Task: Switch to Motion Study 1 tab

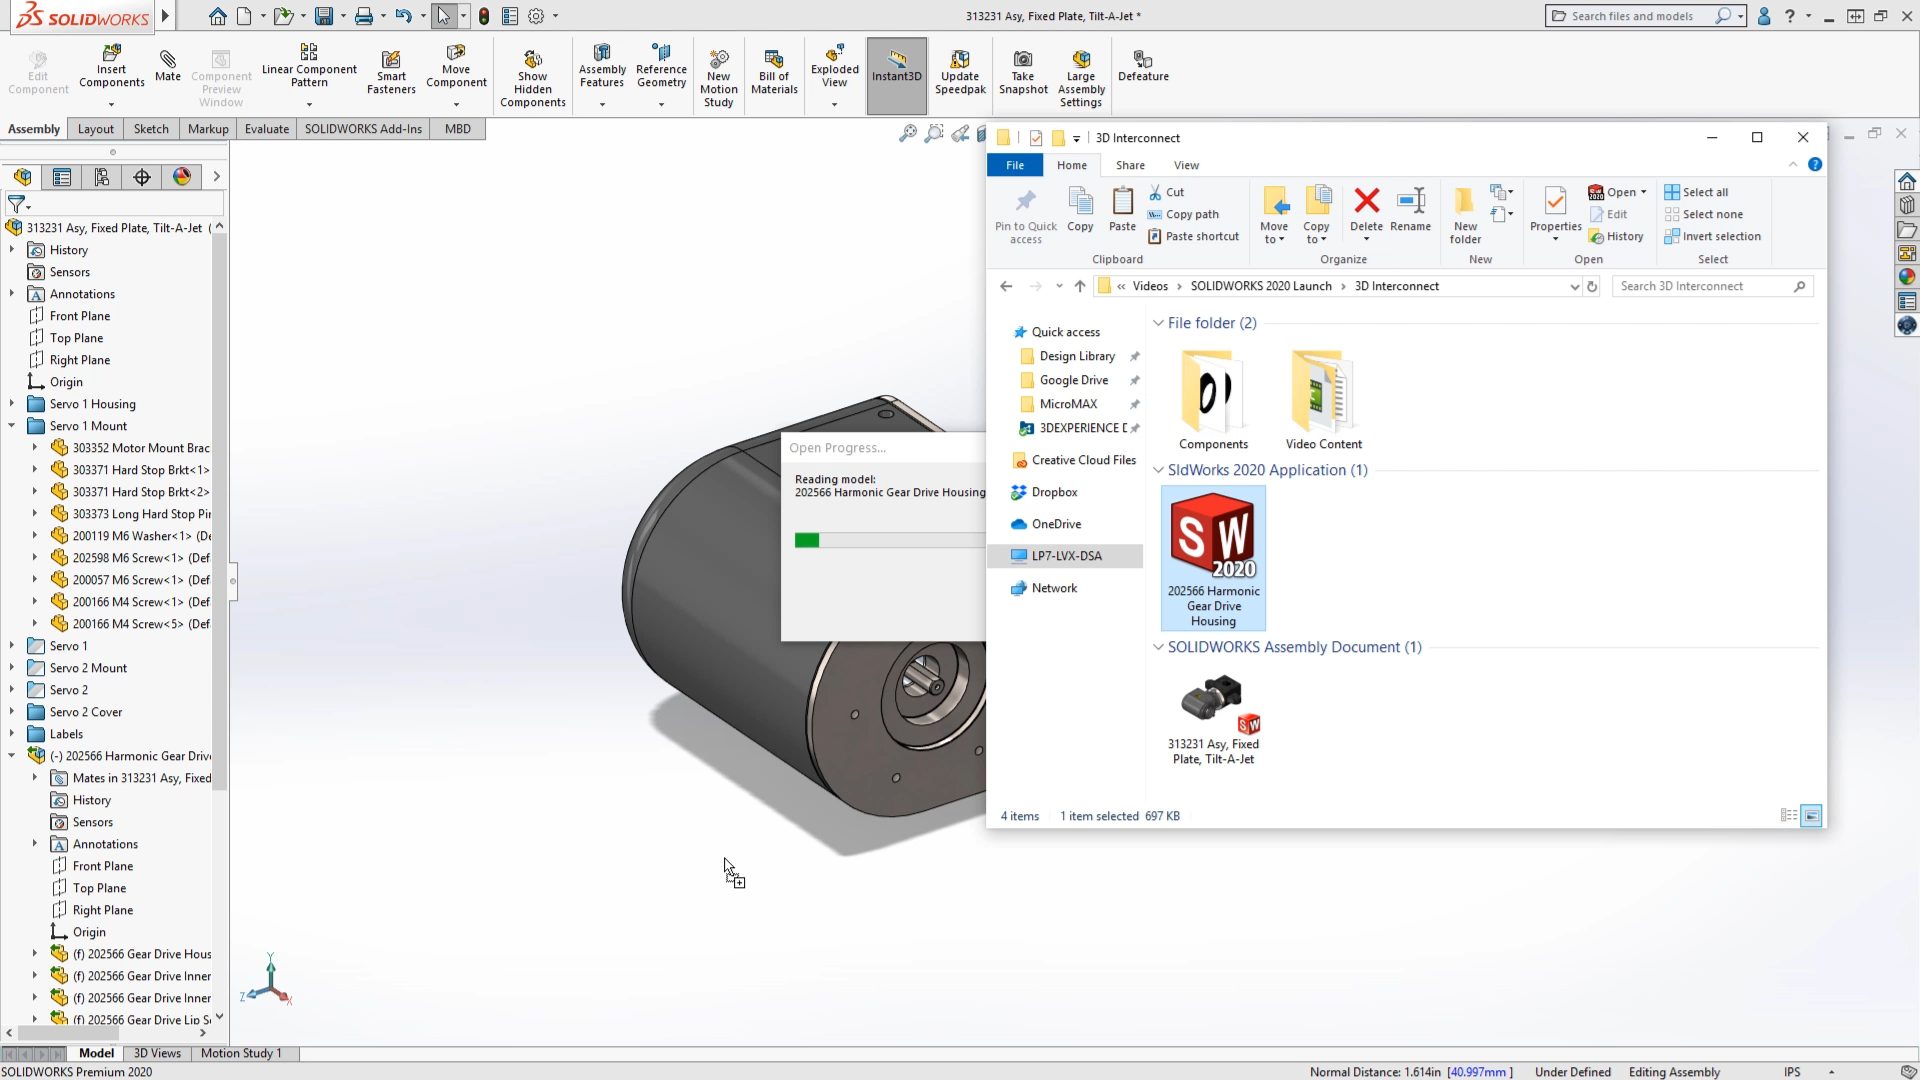Action: [241, 1053]
